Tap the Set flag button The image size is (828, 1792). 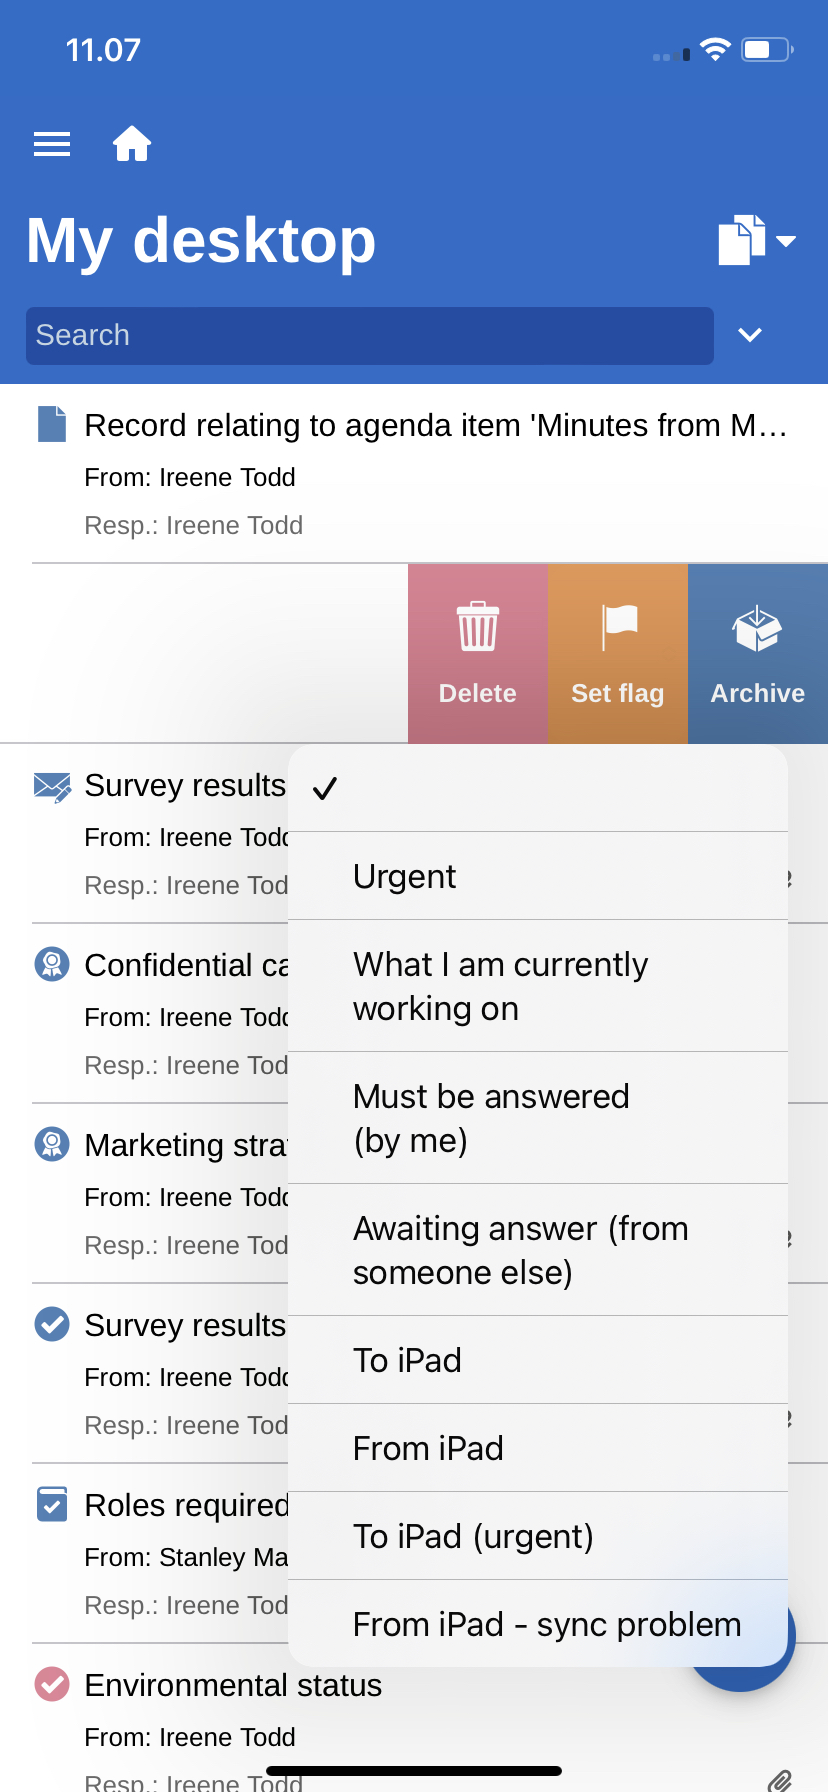coord(618,653)
